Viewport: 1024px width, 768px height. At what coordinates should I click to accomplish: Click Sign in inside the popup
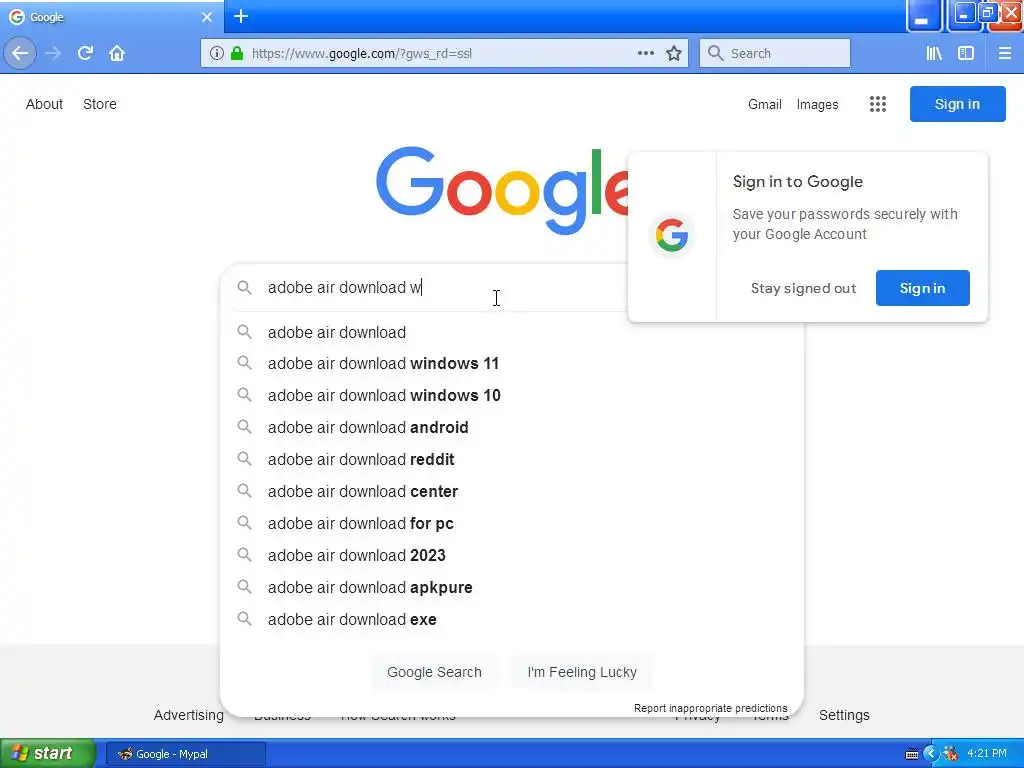(923, 288)
